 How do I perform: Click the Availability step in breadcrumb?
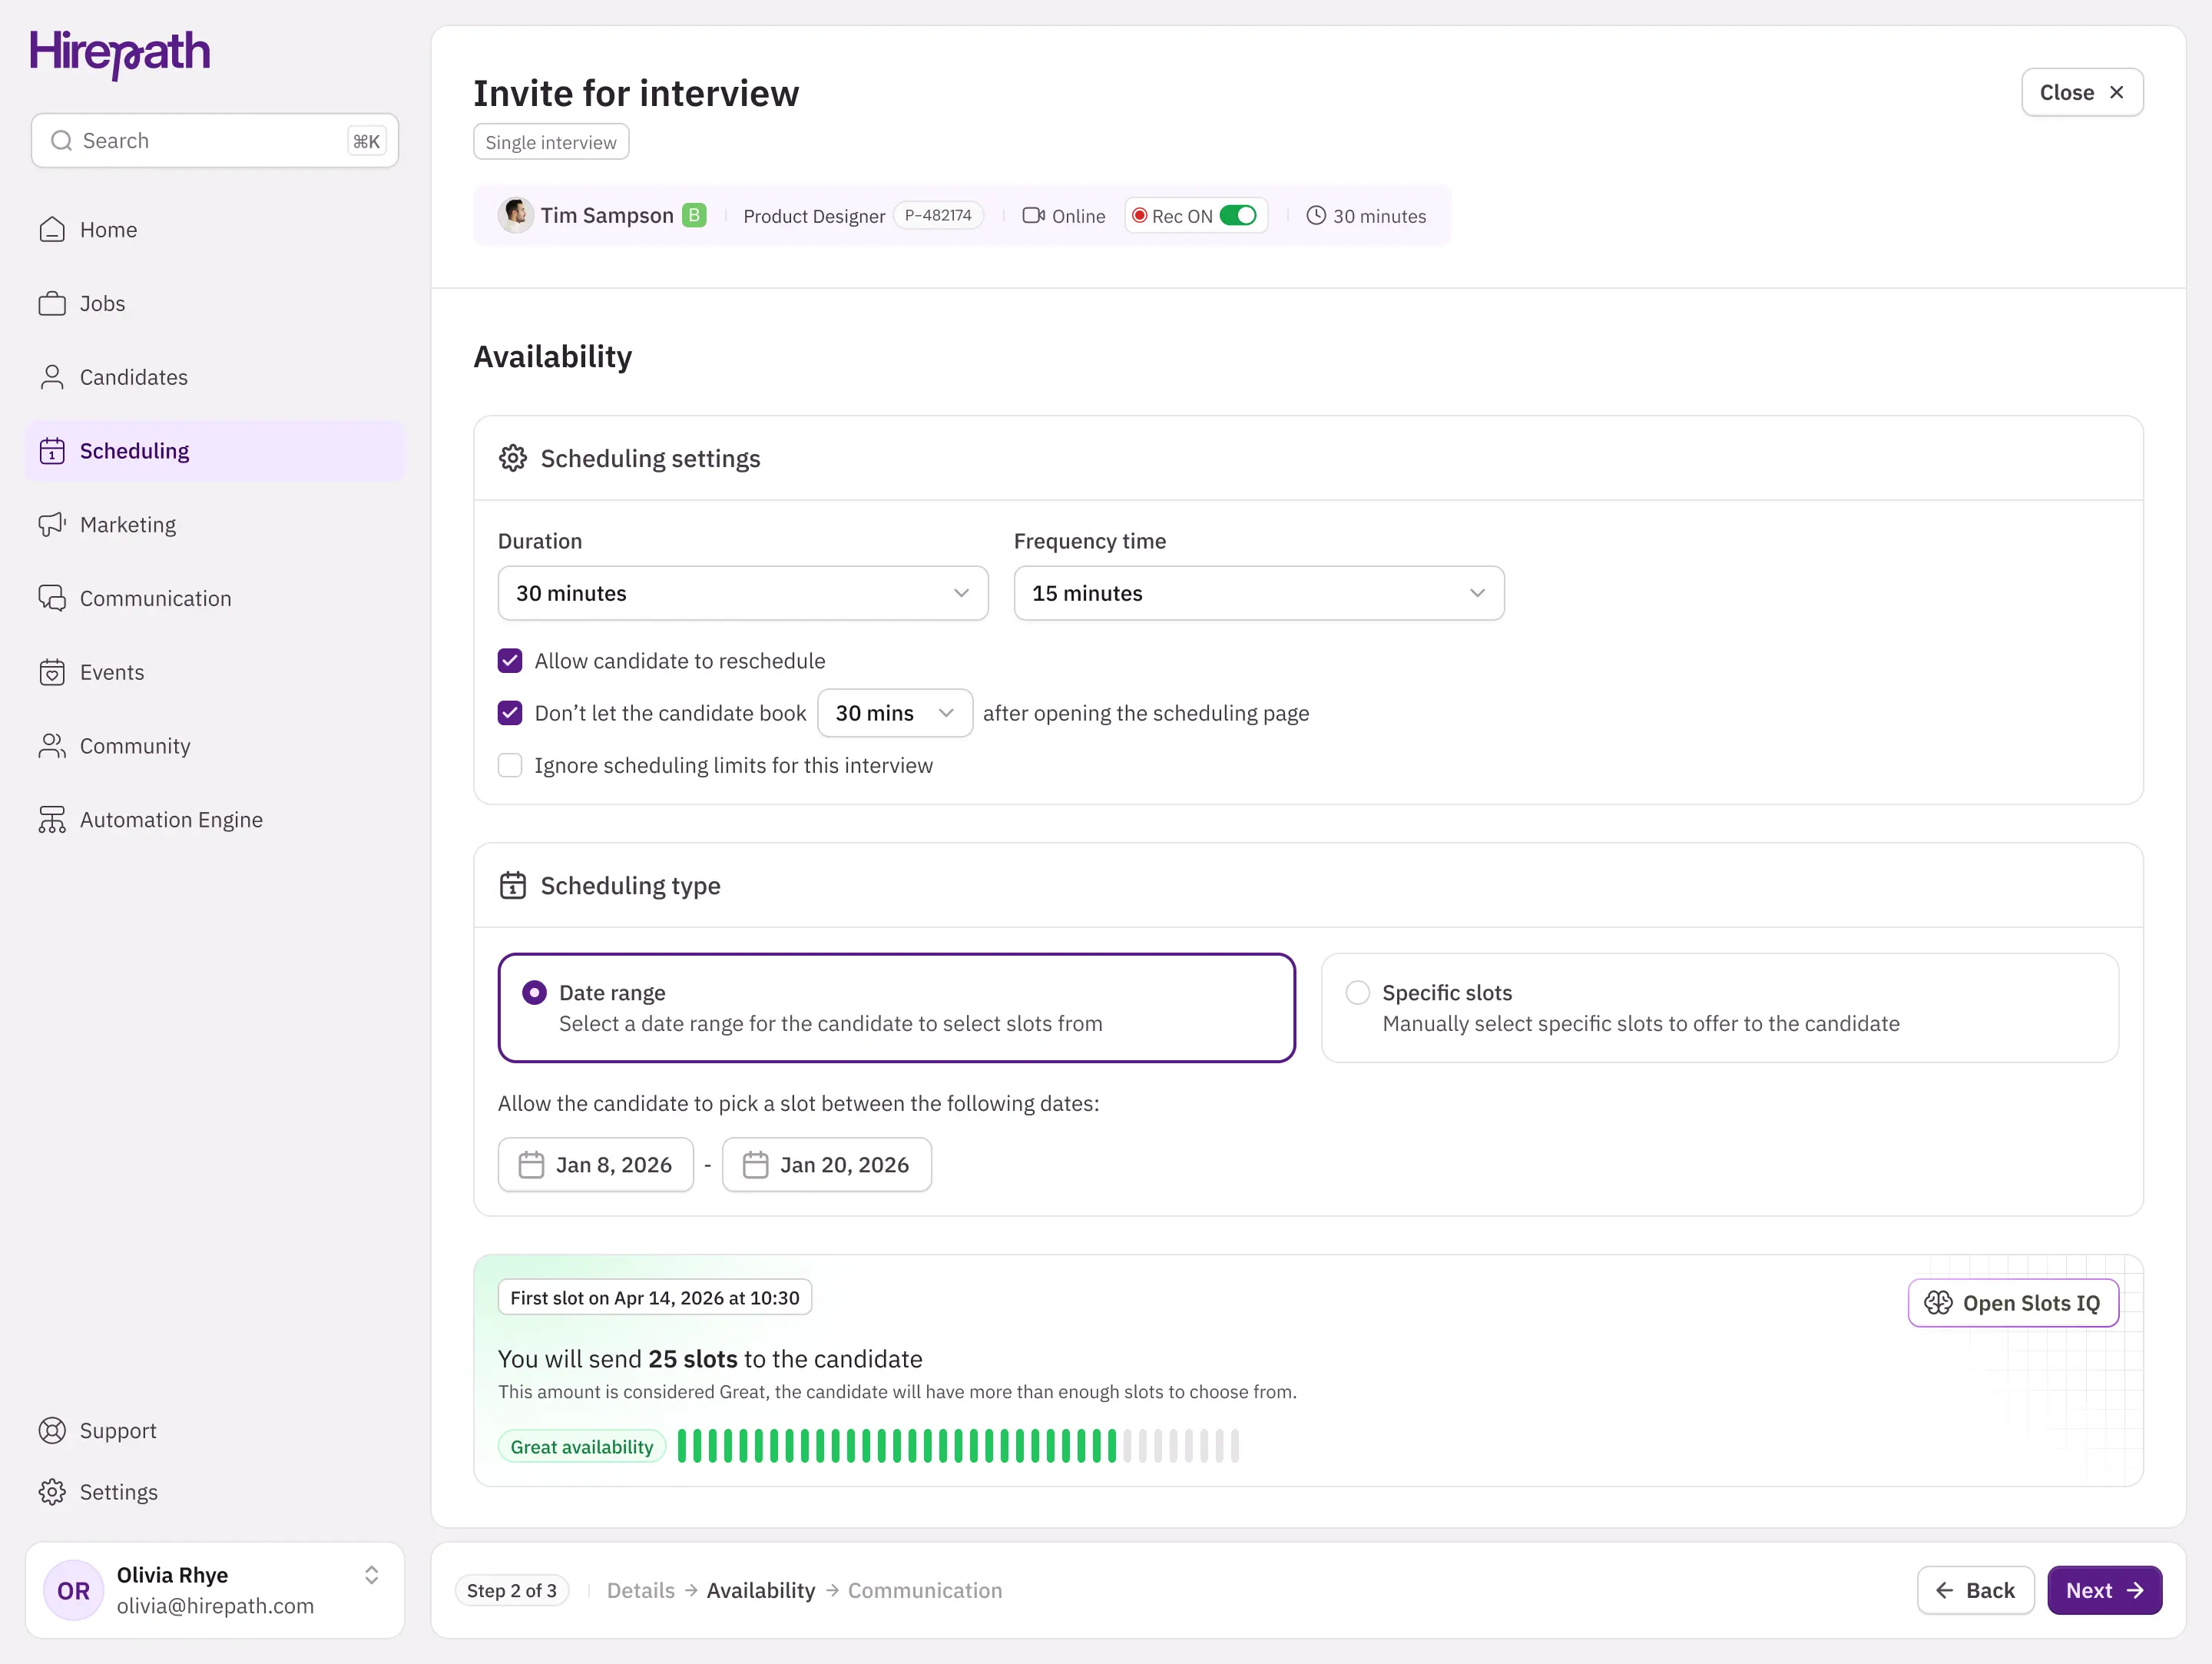(x=761, y=1591)
